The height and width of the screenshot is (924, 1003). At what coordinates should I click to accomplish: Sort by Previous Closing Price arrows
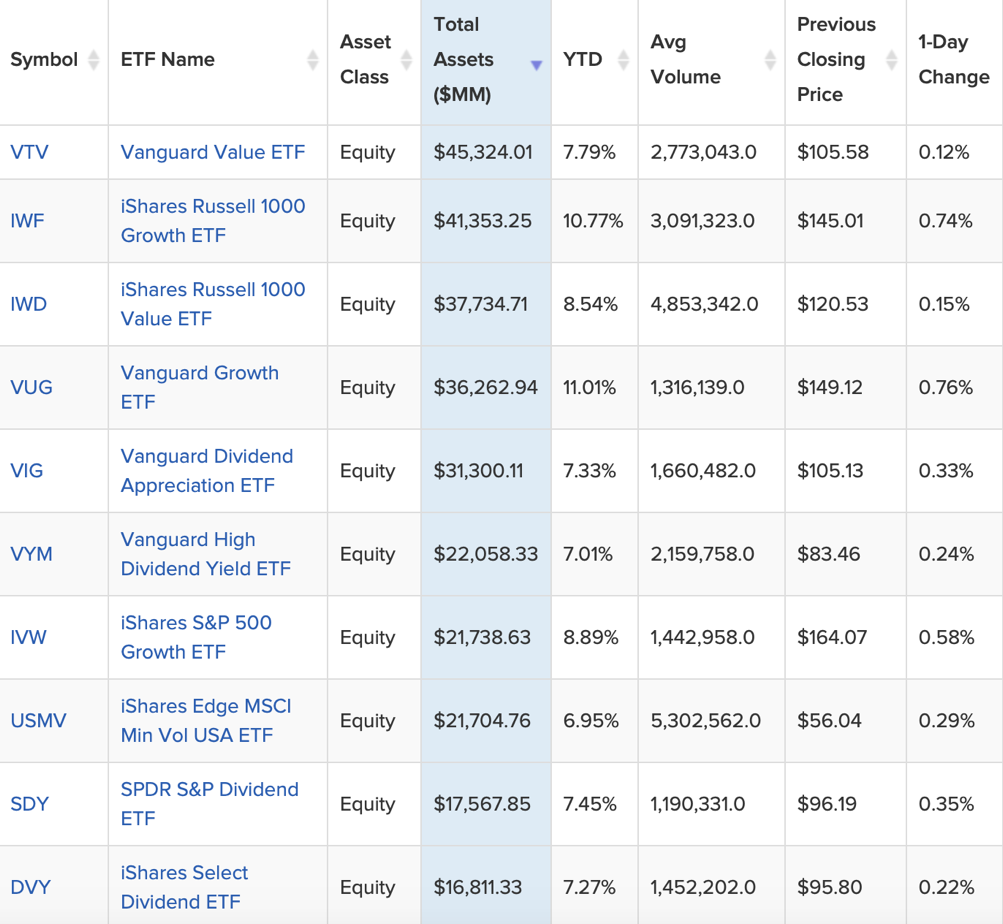(892, 60)
